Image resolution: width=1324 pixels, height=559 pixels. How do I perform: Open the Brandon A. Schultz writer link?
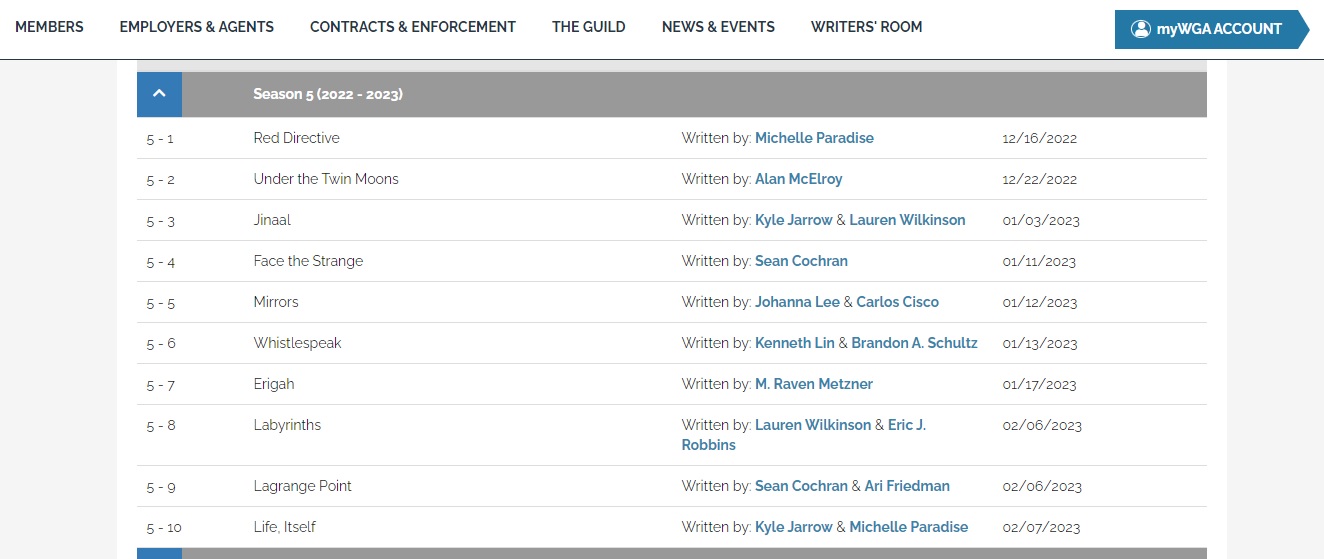pyautogui.click(x=915, y=343)
